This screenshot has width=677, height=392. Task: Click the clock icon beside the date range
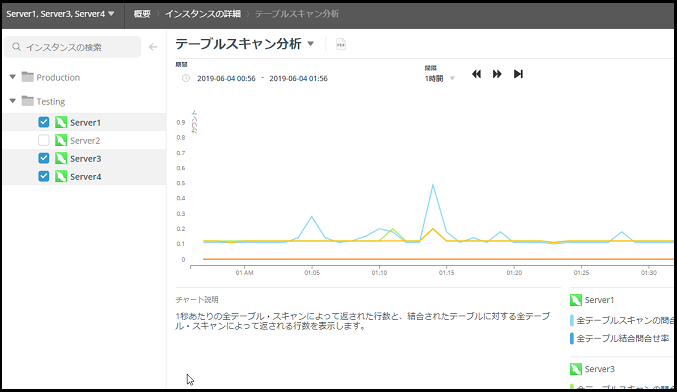pyautogui.click(x=186, y=78)
